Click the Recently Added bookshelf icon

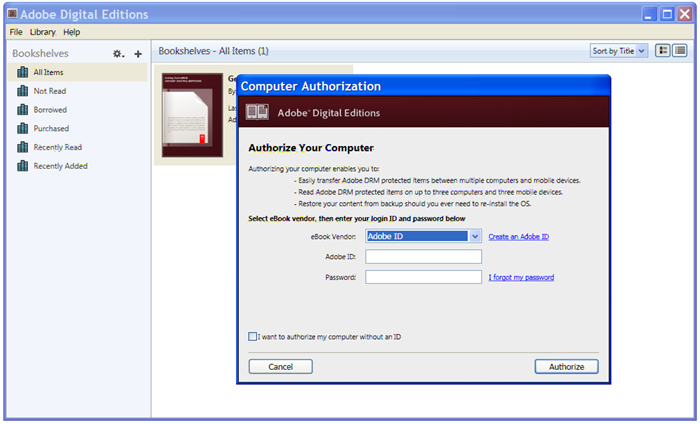(22, 166)
